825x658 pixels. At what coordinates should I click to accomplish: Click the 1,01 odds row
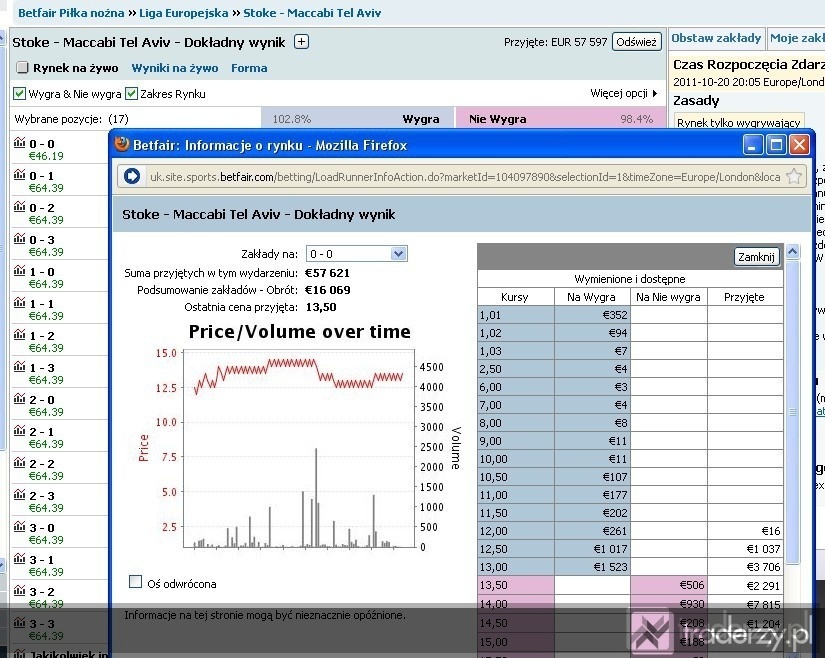pos(630,315)
